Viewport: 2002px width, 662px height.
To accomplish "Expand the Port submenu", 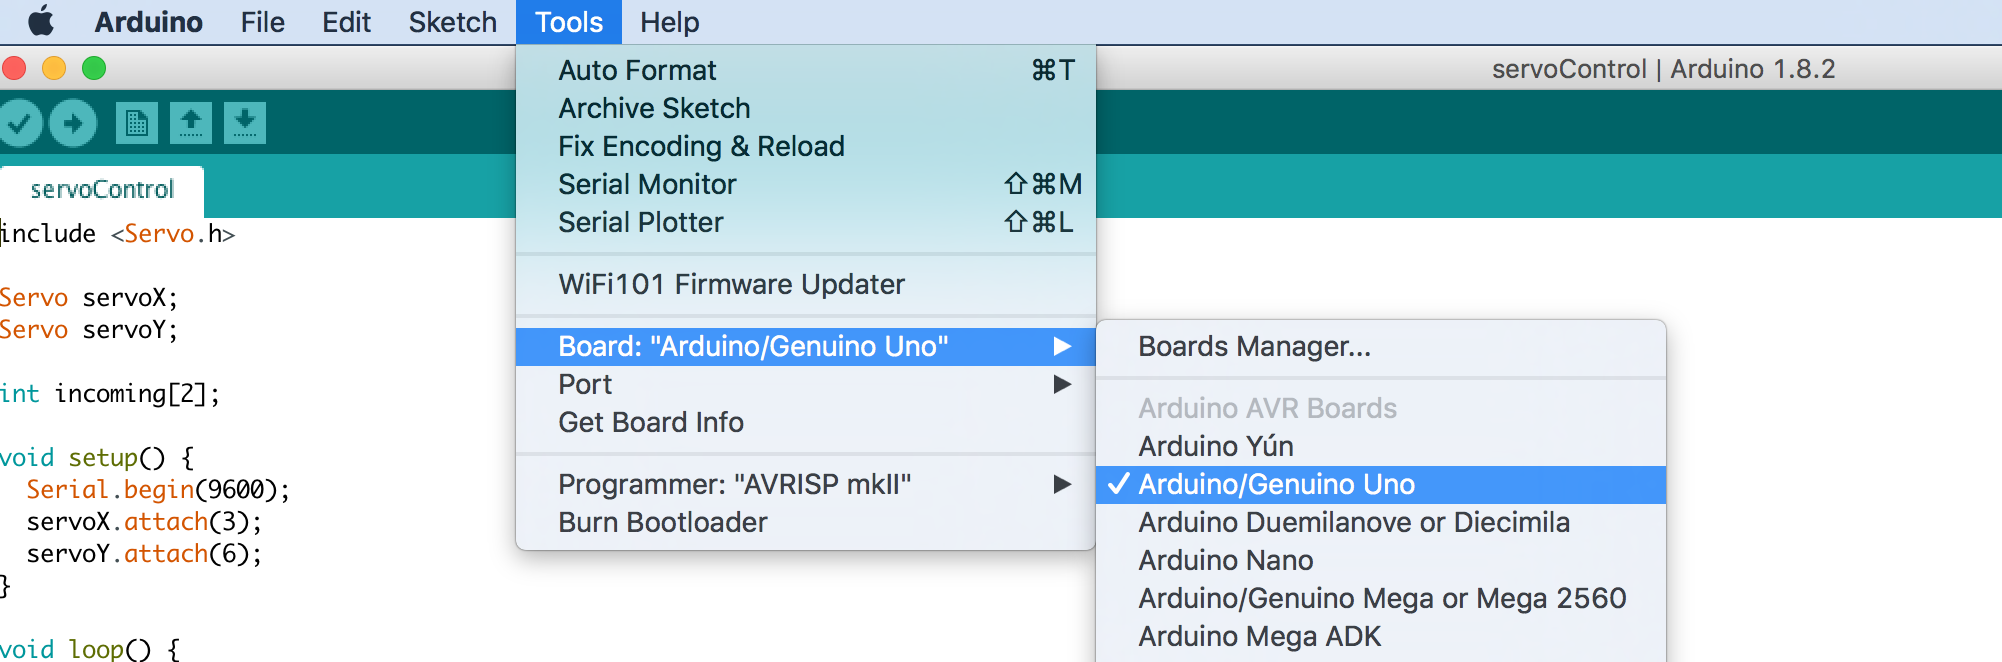I will point(585,385).
